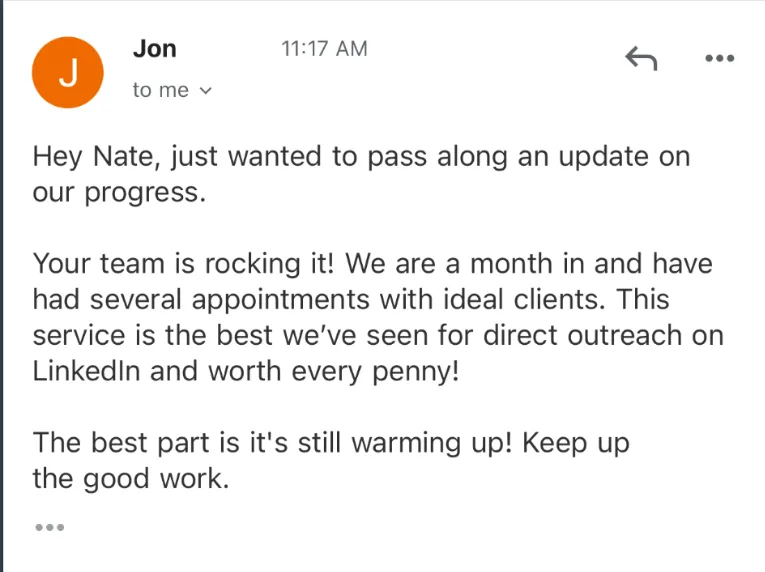
Task: Open the three-dot more options menu
Action: coord(719,59)
